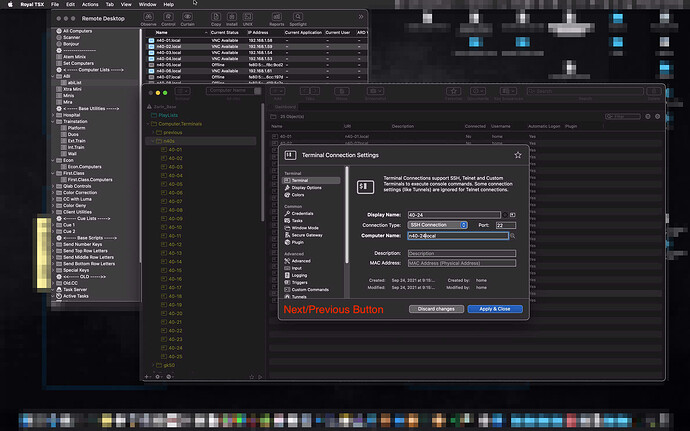This screenshot has width=690, height=431.
Task: Expand the previous folder in tree
Action: coord(152,132)
